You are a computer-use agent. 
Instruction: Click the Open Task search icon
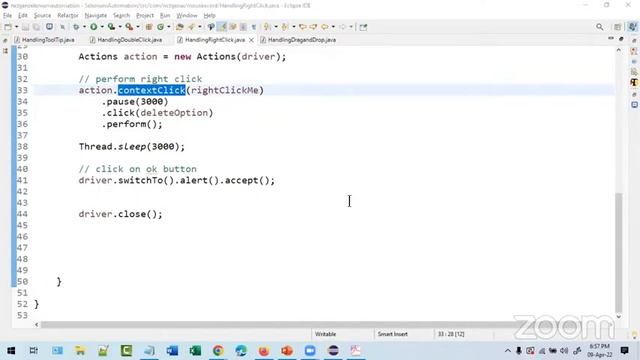(191, 27)
